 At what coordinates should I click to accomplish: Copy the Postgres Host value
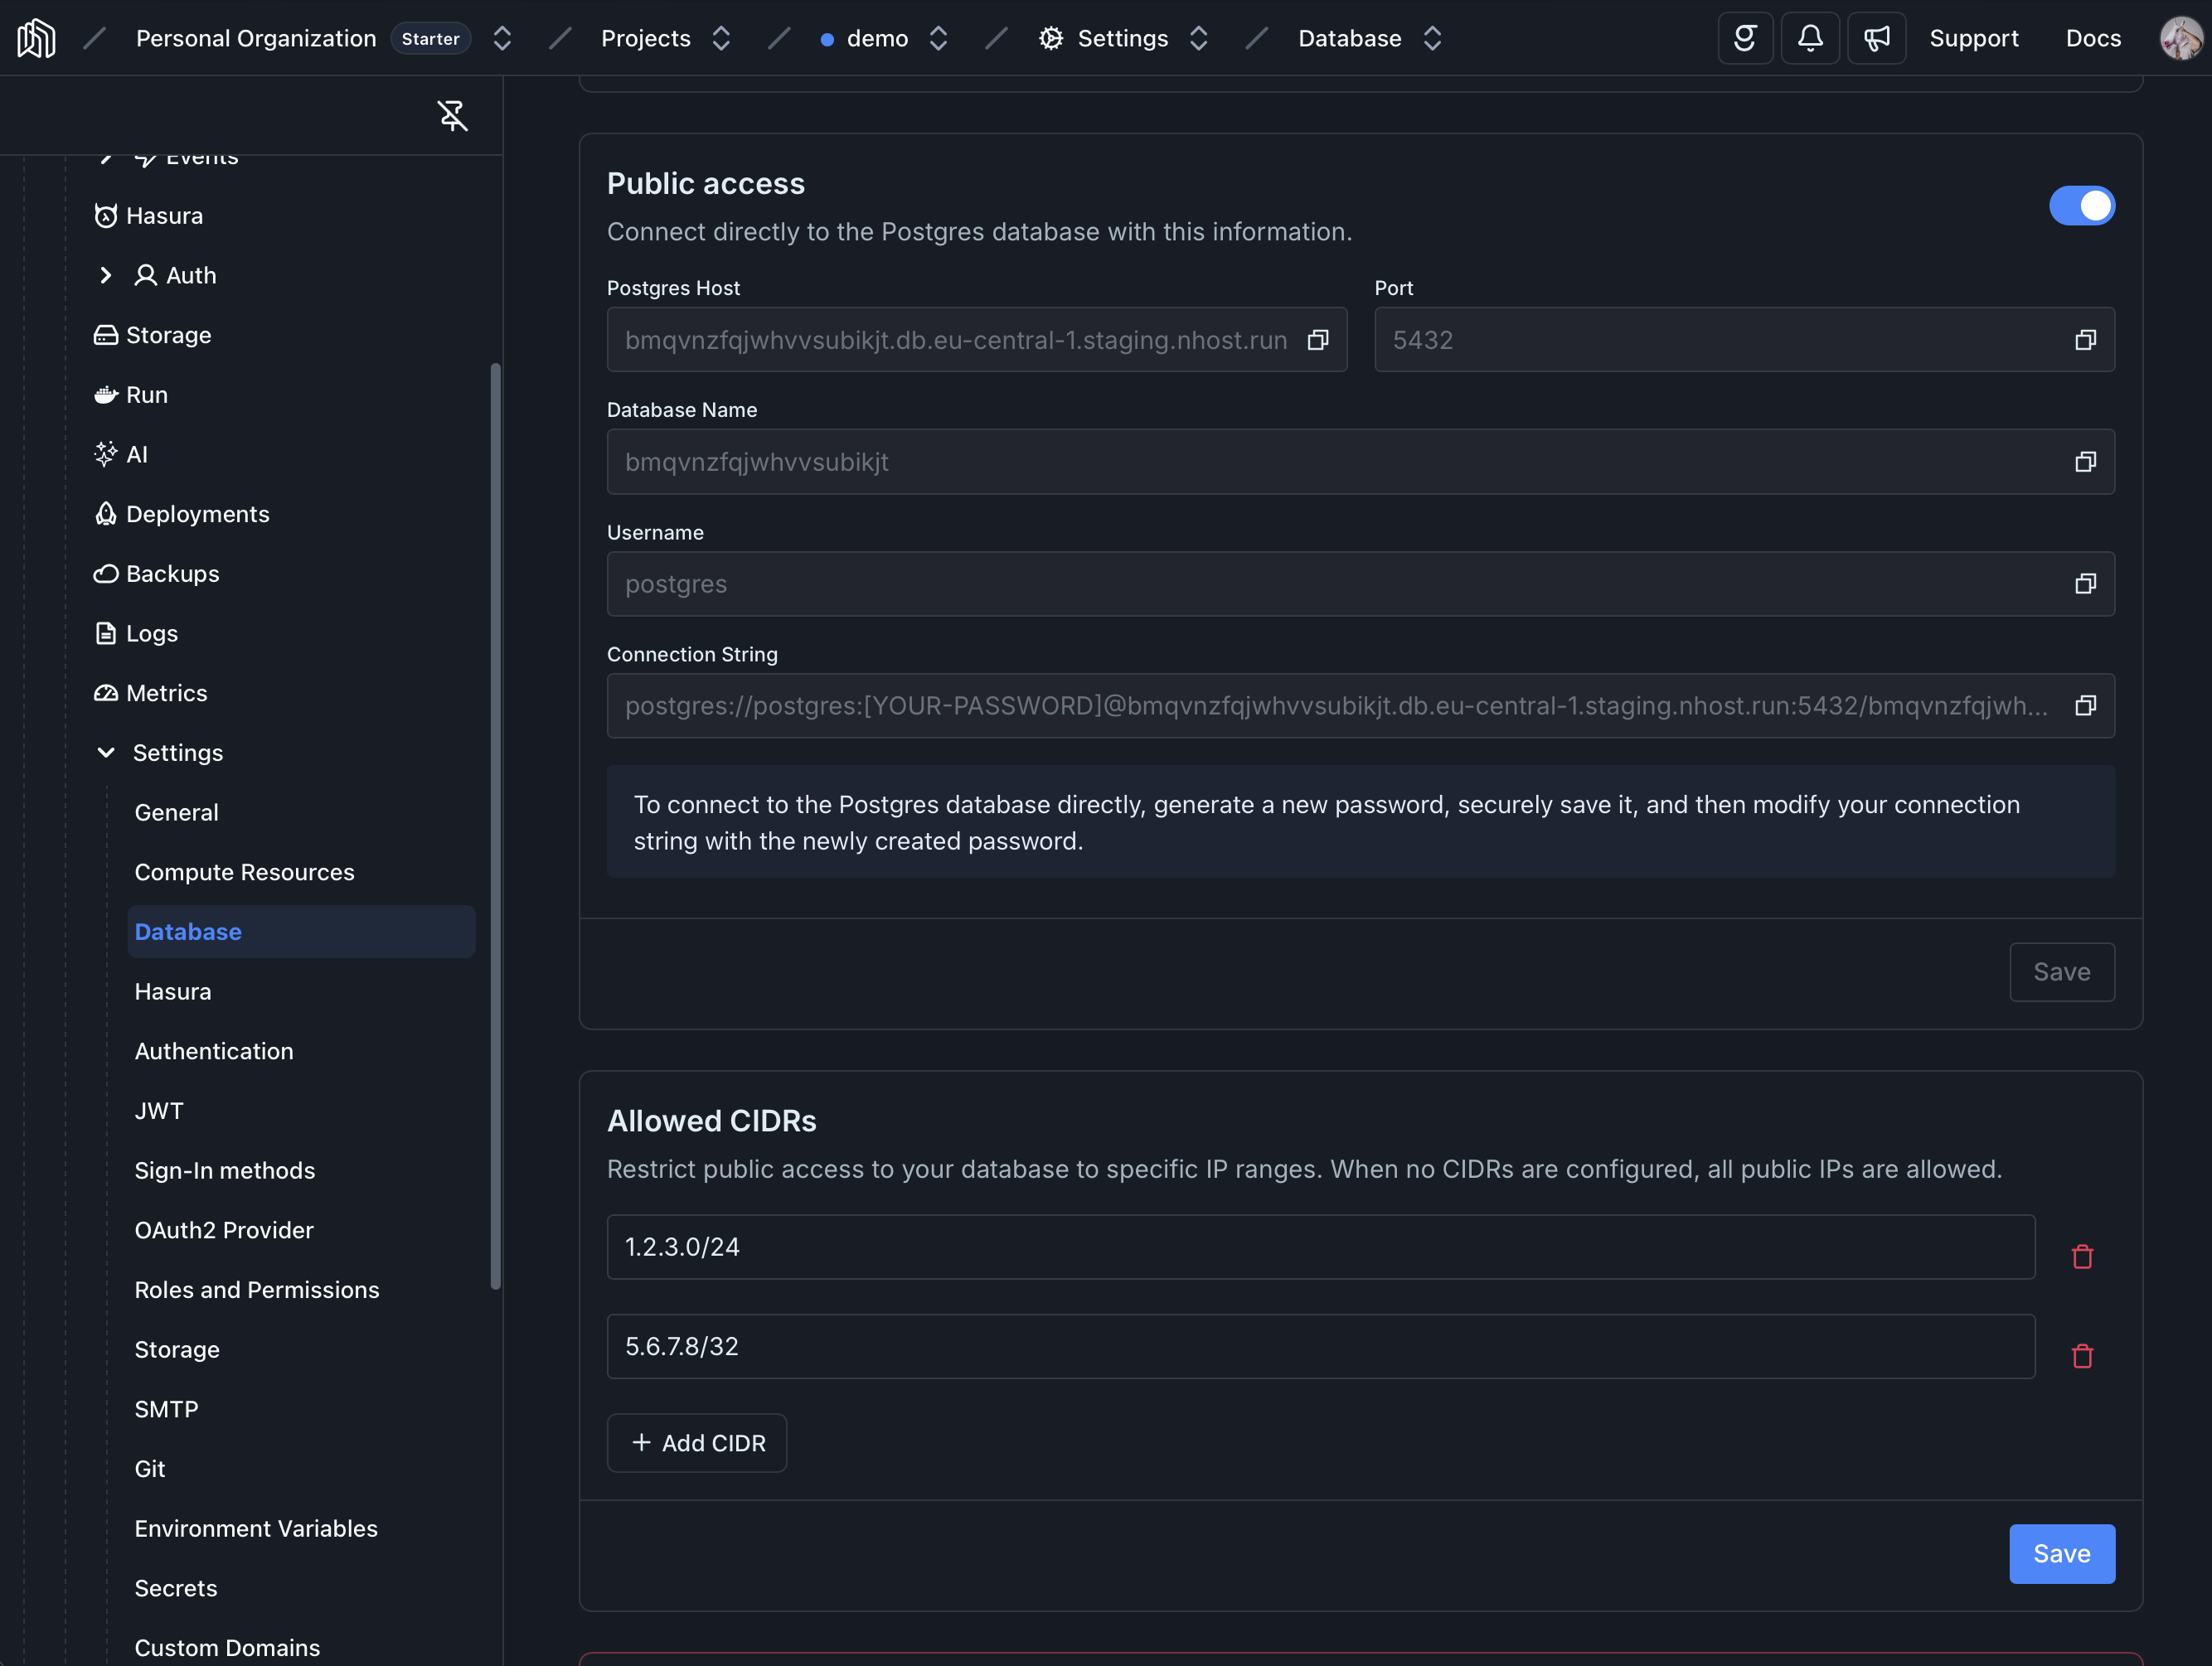click(x=1318, y=340)
